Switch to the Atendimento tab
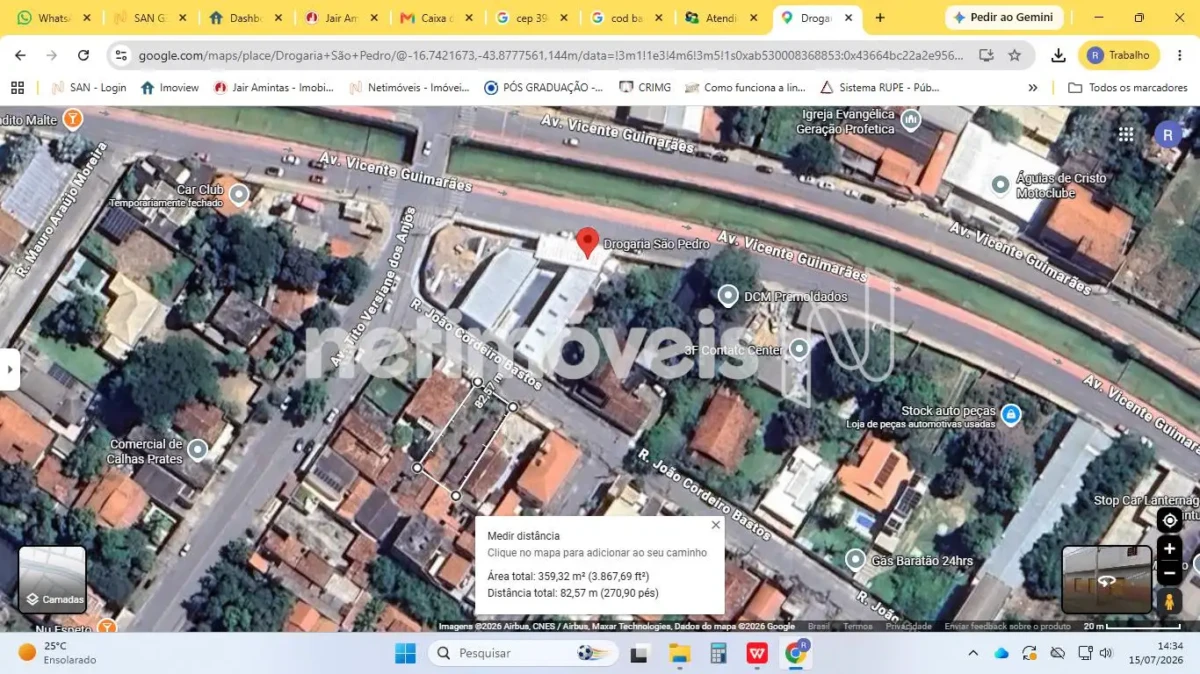This screenshot has width=1200, height=674. [721, 18]
